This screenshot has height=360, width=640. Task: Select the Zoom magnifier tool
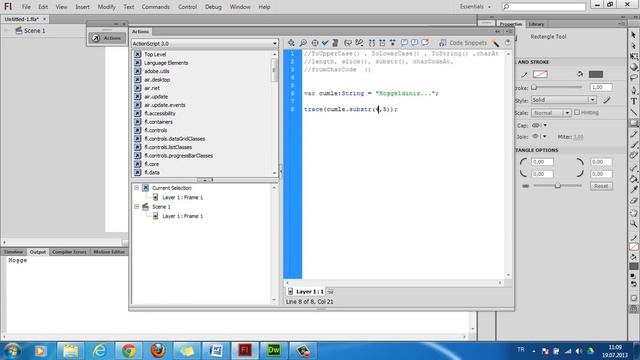tap(633, 224)
